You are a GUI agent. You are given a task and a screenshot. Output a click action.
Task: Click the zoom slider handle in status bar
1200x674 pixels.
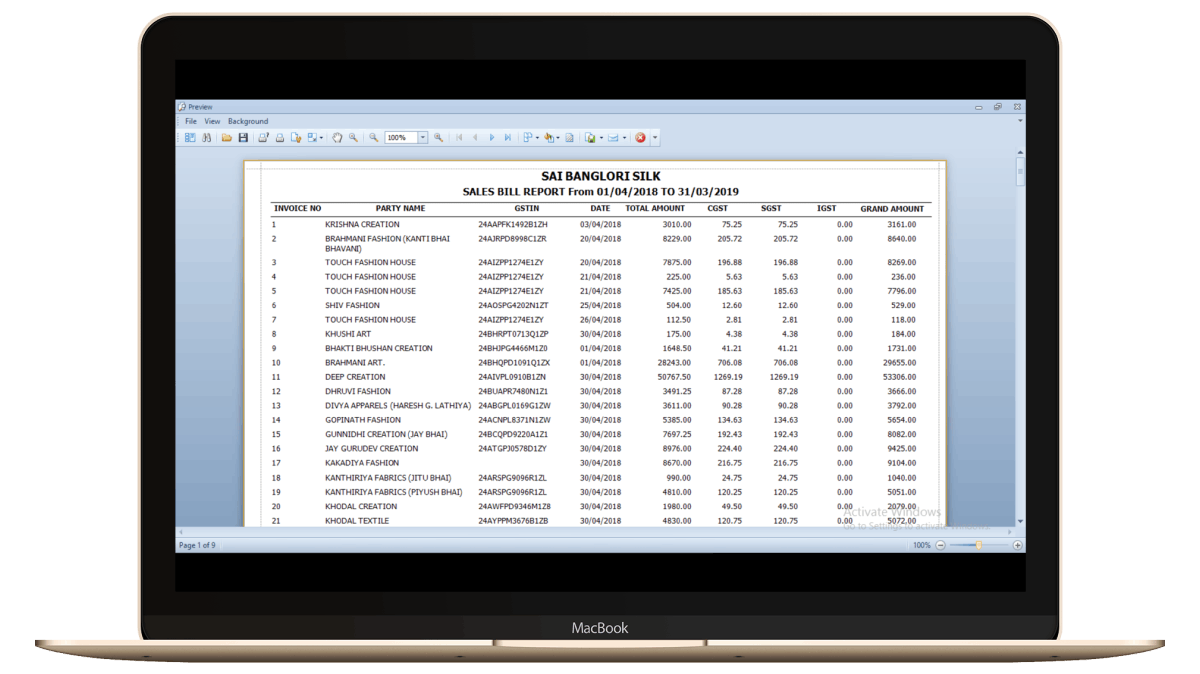pos(978,545)
